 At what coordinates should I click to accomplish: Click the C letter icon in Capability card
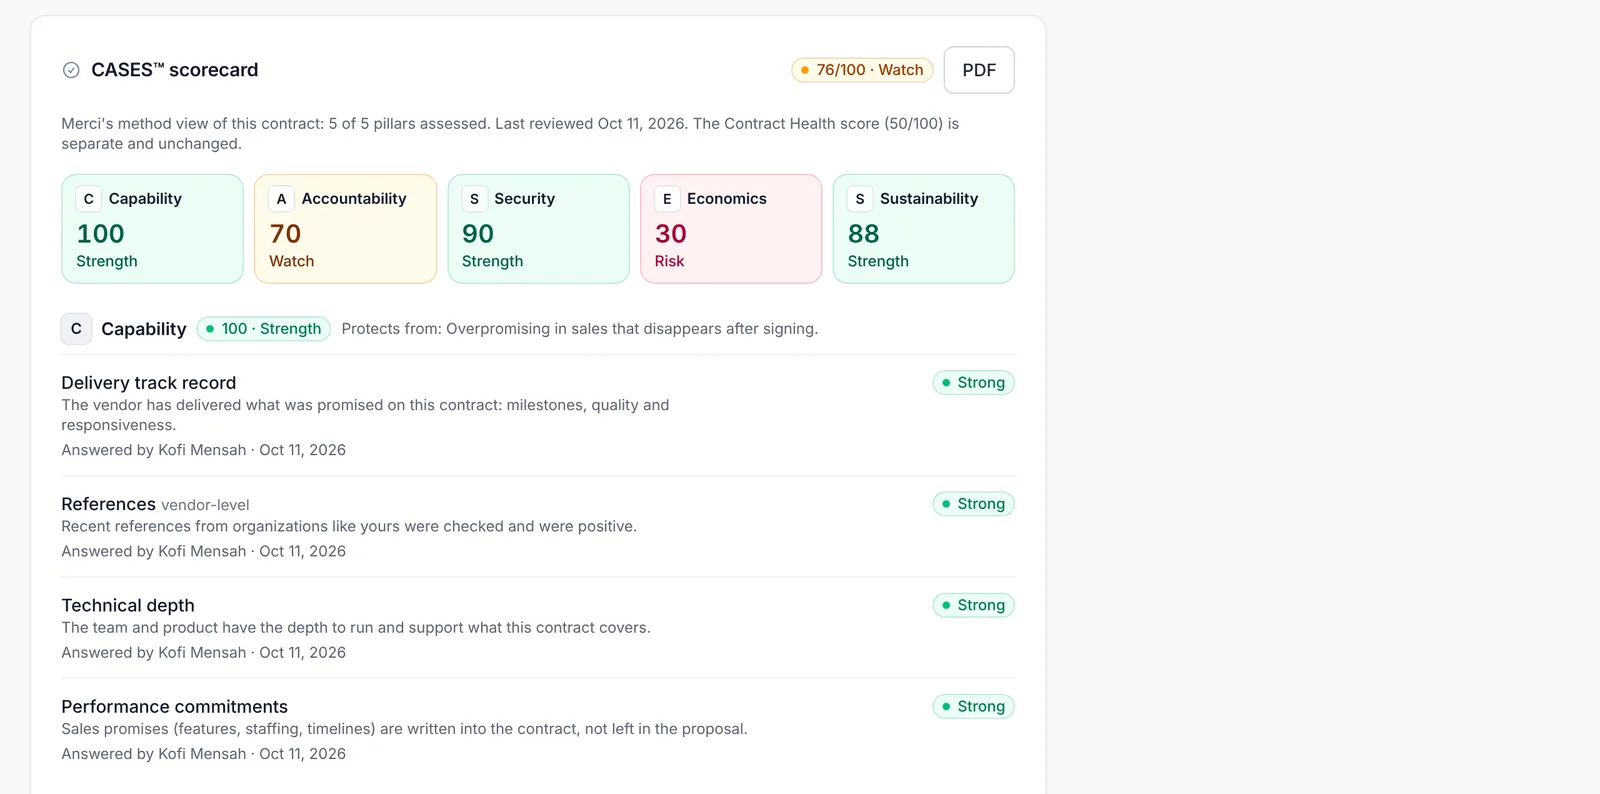tap(89, 199)
